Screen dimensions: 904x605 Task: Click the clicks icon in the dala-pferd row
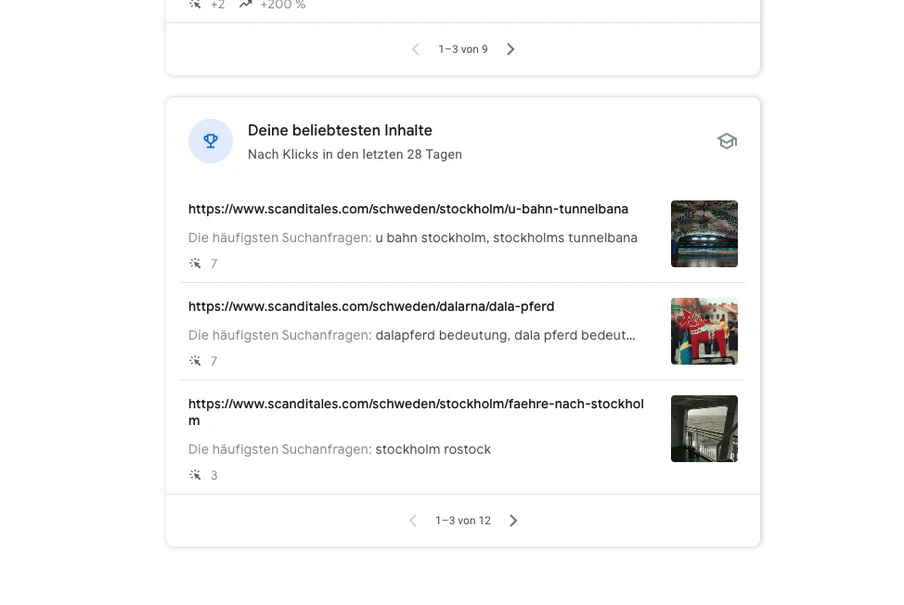(x=195, y=361)
